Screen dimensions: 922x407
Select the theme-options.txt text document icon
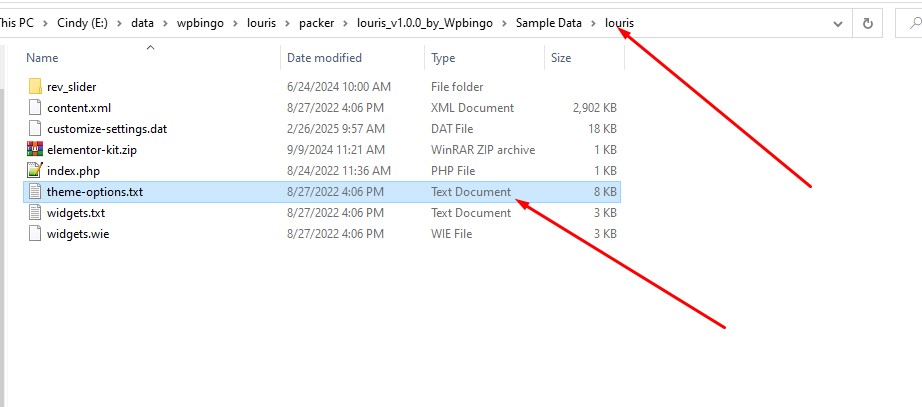coord(35,192)
